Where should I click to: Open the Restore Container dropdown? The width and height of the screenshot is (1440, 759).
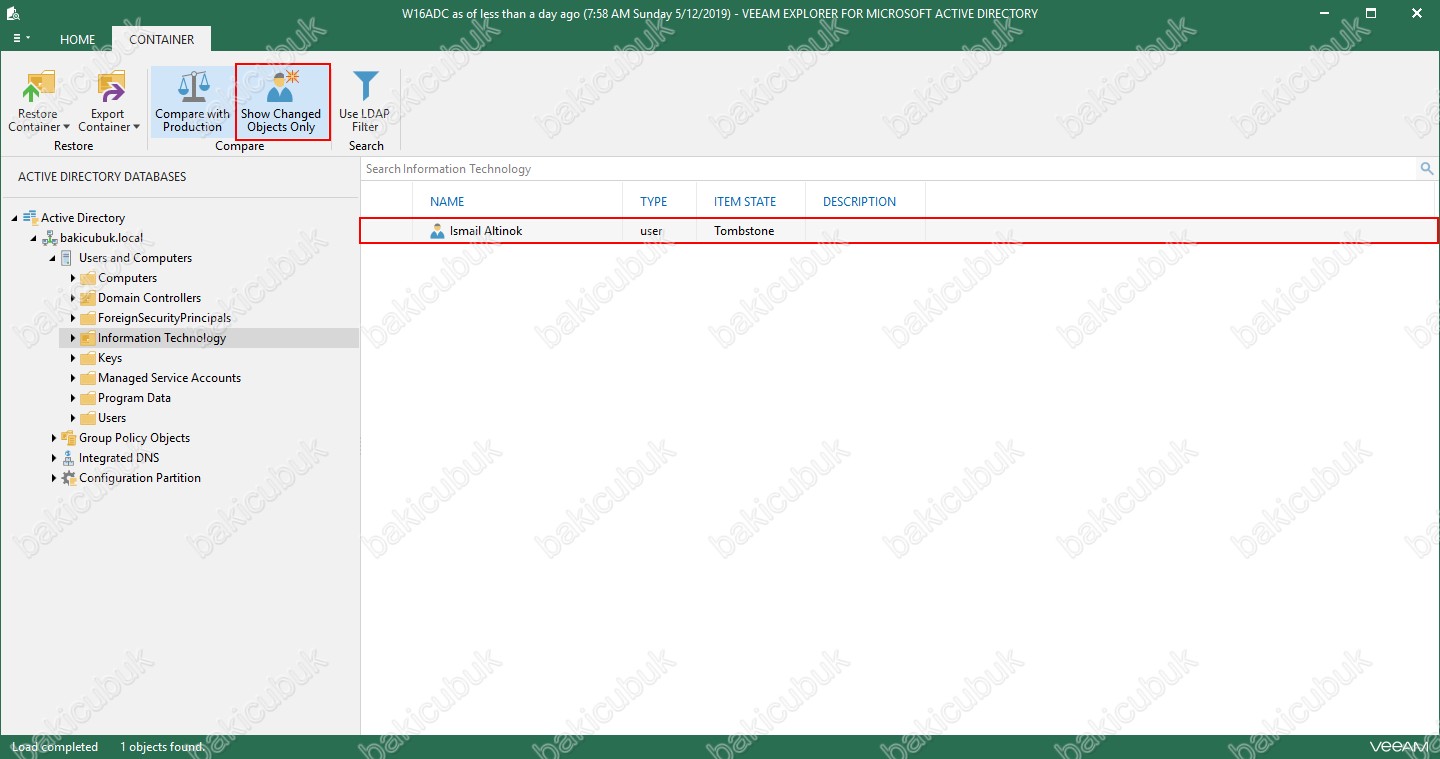click(39, 101)
